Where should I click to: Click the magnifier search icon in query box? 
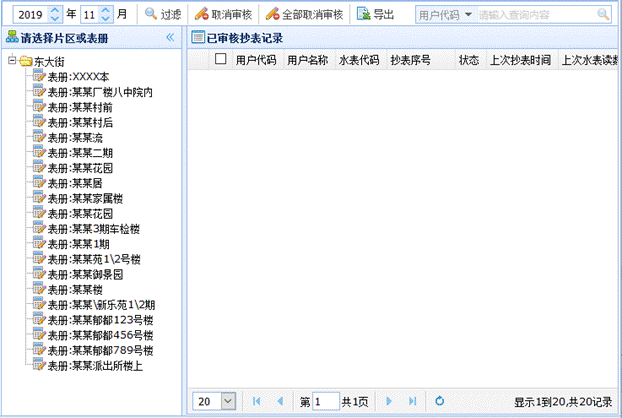(x=603, y=14)
